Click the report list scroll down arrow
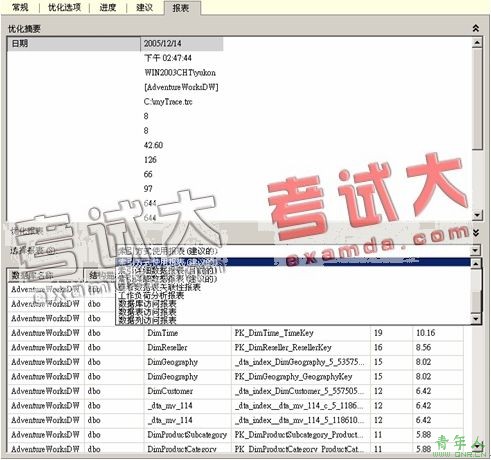Image resolution: width=491 pixels, height=460 pixels. (477, 319)
